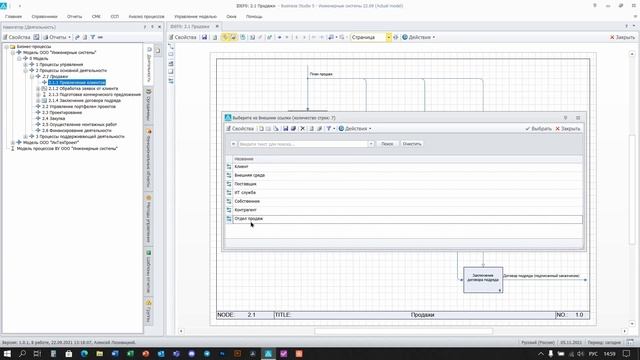
Task: Switch to the Оргединицы side tab
Action: 149,105
